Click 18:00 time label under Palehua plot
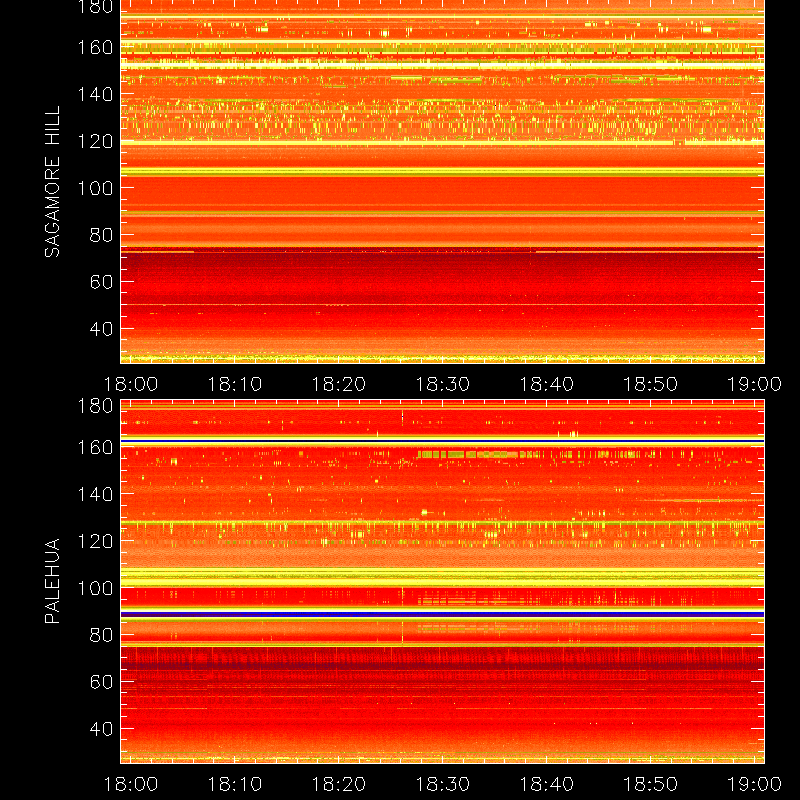This screenshot has height=800, width=800. click(131, 784)
